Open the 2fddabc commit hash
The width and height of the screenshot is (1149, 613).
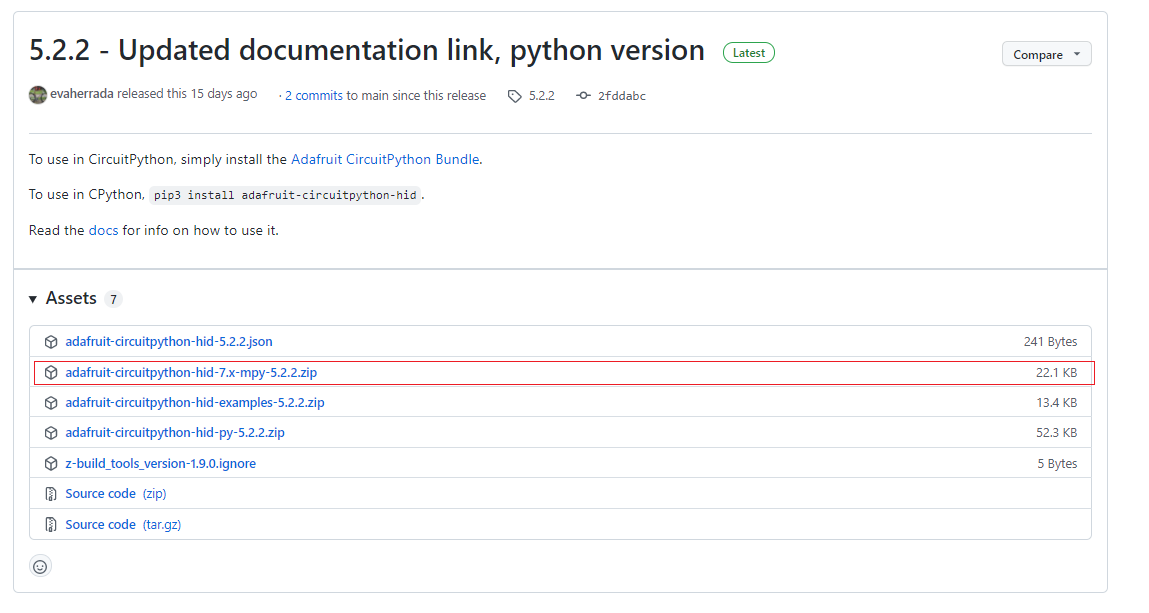[x=621, y=96]
